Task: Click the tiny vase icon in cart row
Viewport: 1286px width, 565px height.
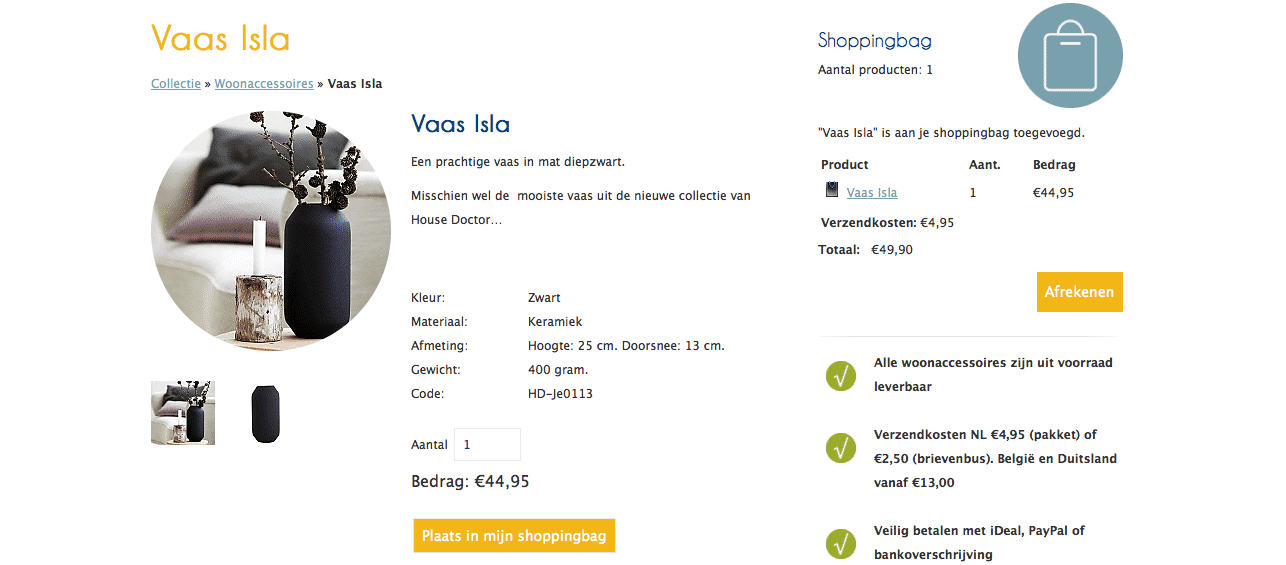Action: click(831, 190)
